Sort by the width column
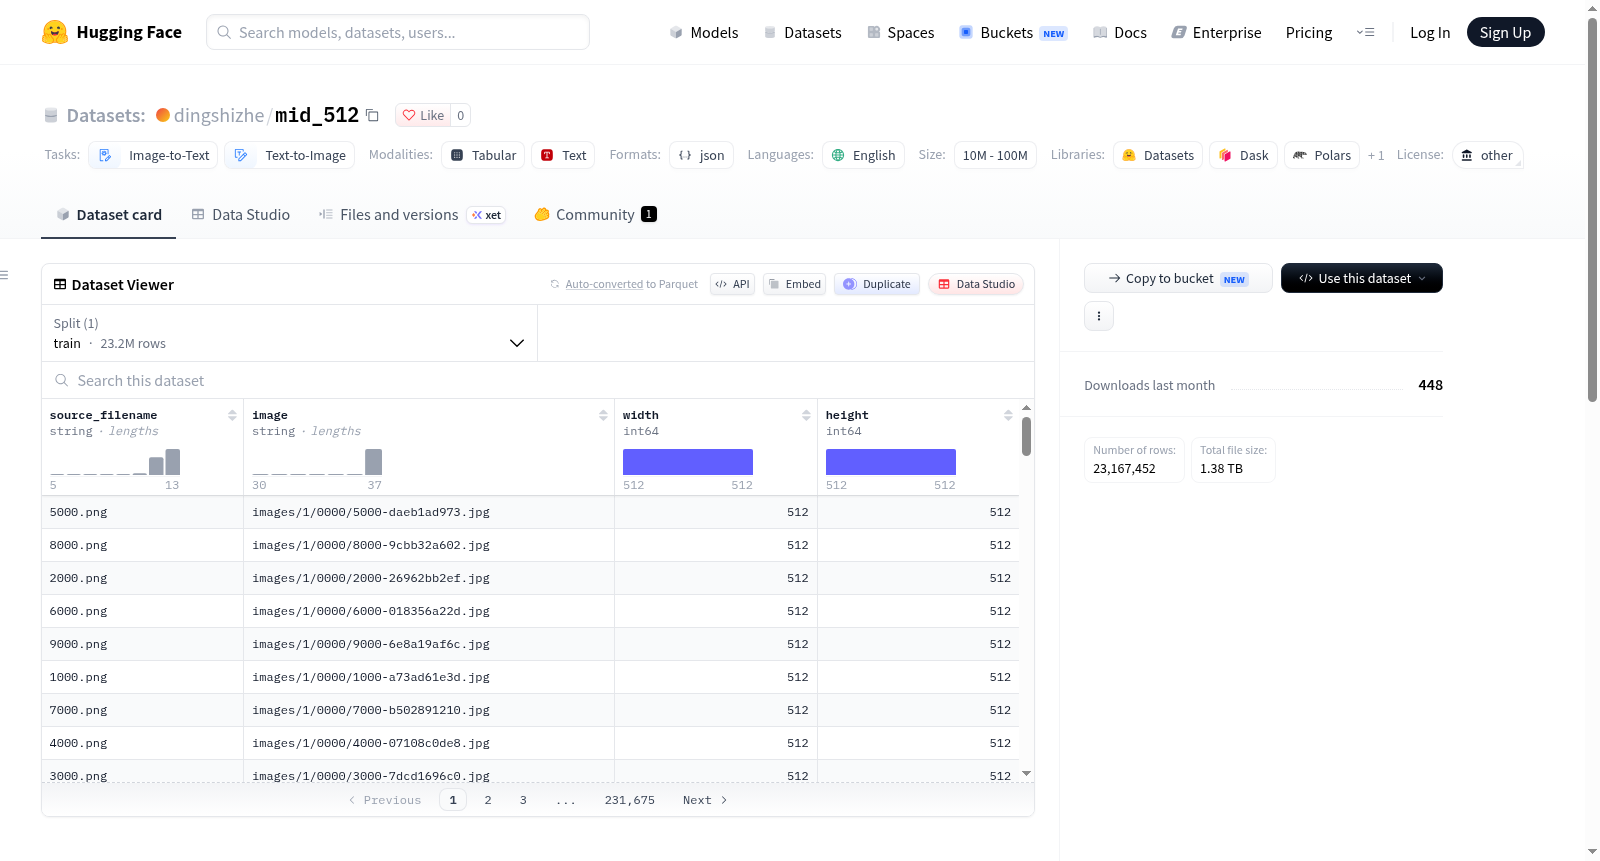 coord(806,415)
